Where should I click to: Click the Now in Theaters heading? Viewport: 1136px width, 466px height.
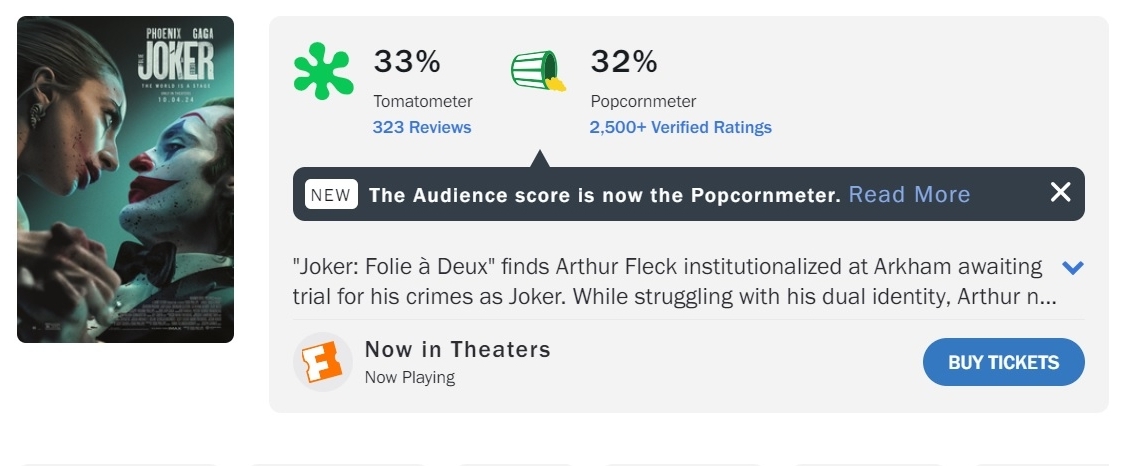click(x=458, y=349)
